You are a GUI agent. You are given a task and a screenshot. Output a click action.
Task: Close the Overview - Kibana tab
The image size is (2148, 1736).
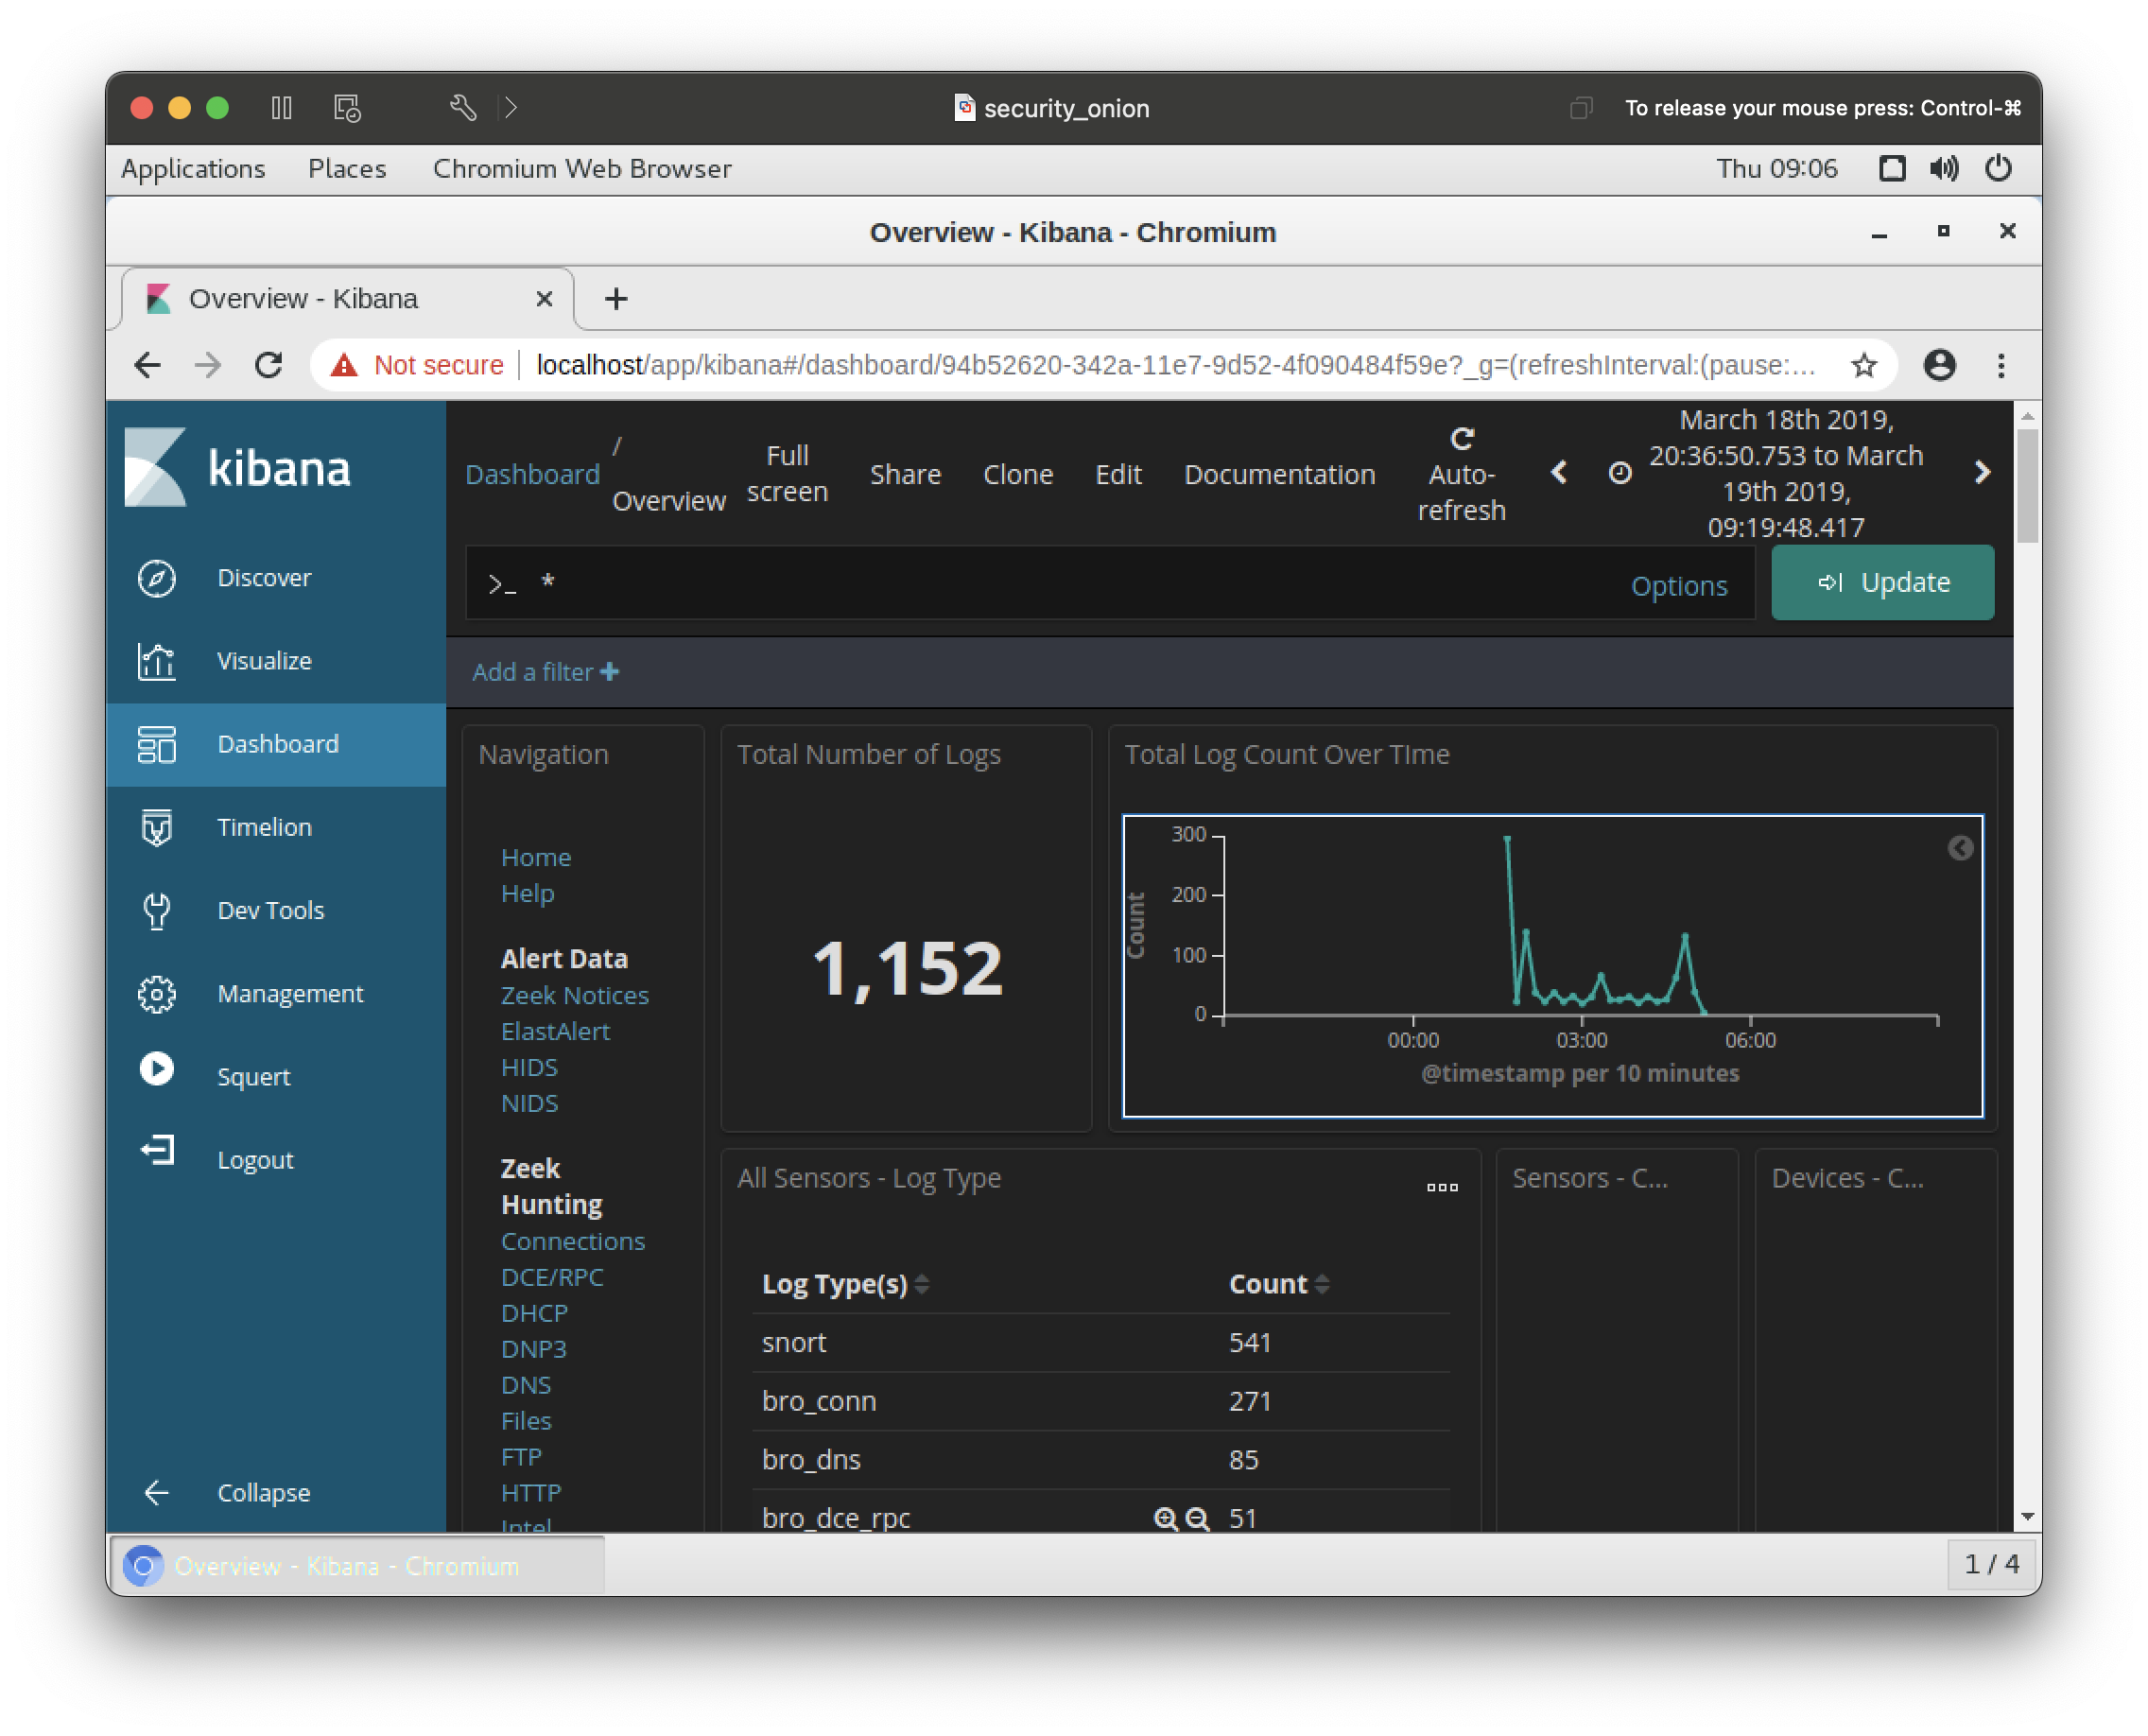pos(544,299)
